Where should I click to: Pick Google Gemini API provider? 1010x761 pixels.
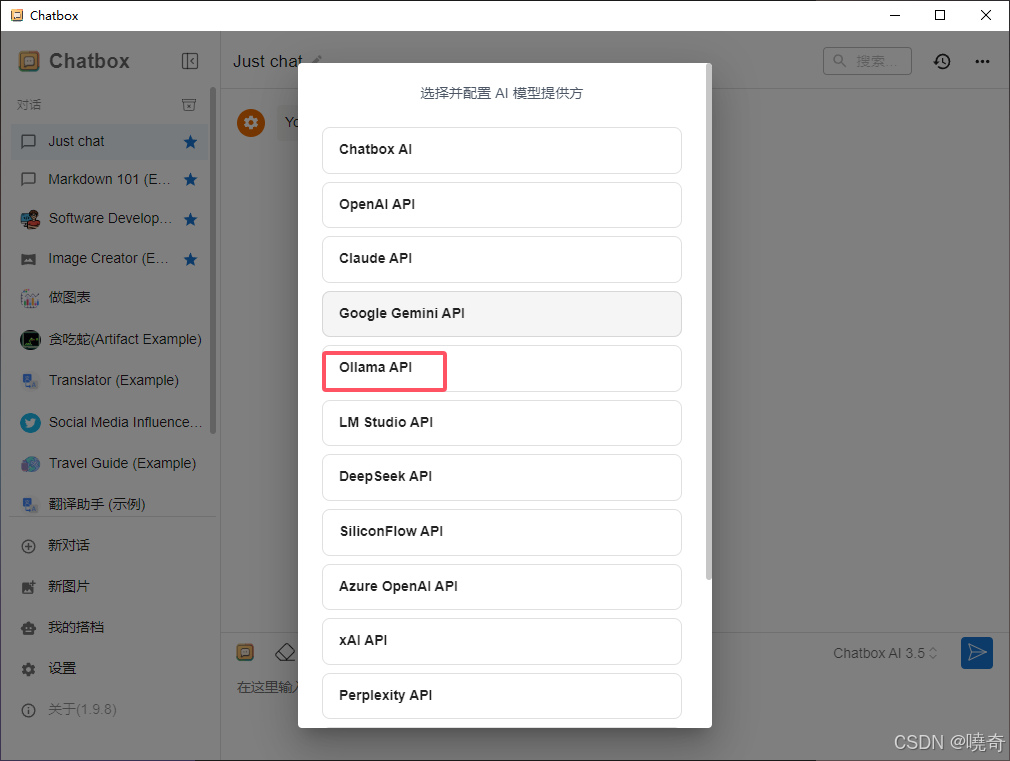502,314
